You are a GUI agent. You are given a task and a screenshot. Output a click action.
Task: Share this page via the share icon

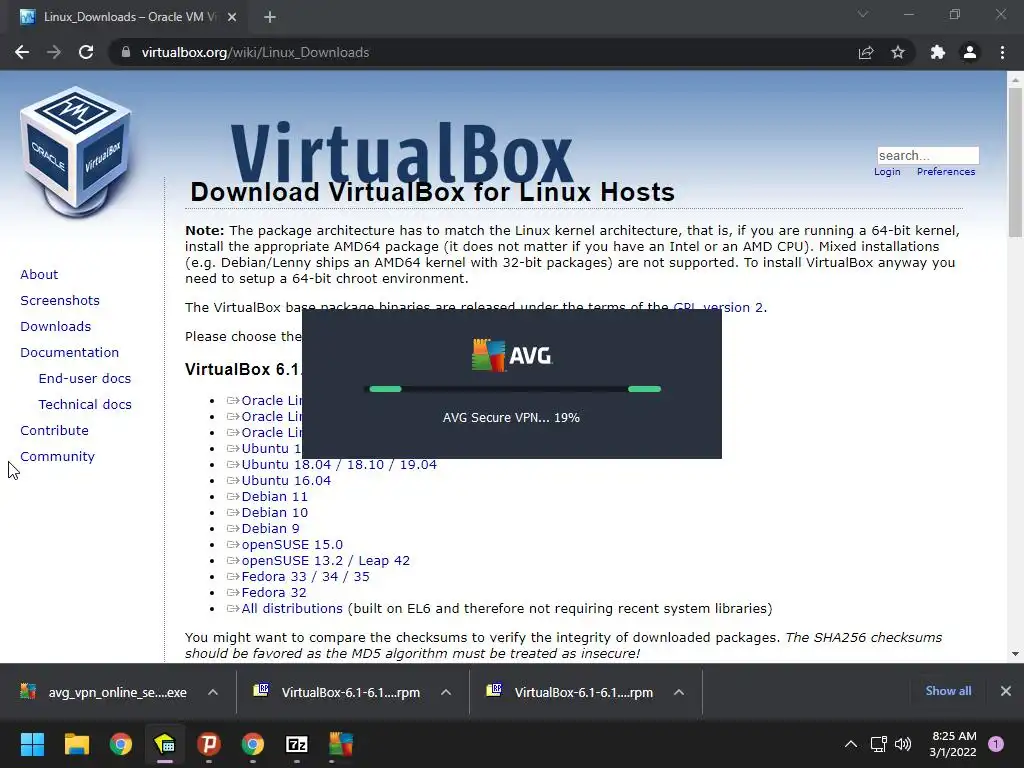(866, 52)
